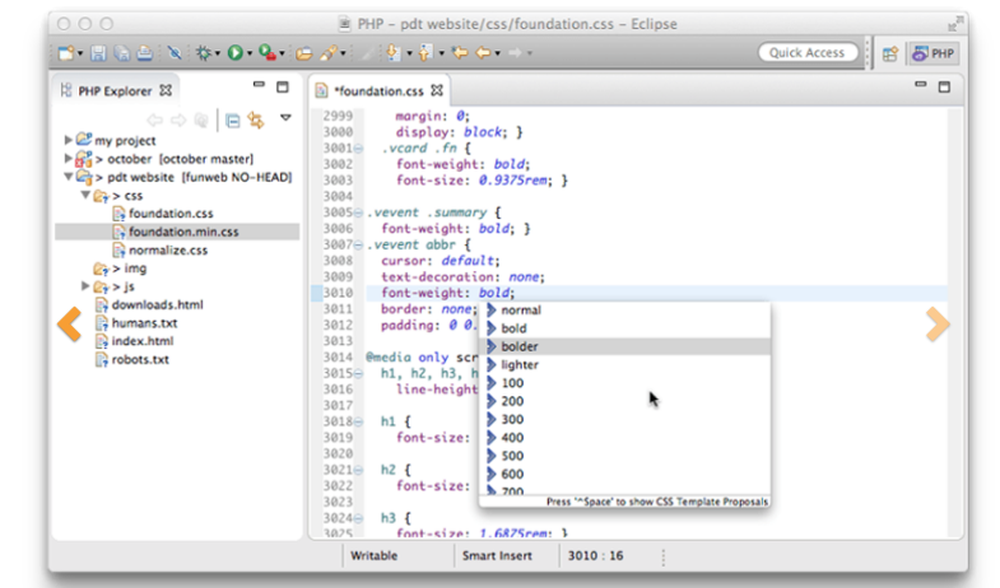Screen dimensions: 1000x588
Task: Collapse the css folder node
Action: (85, 195)
